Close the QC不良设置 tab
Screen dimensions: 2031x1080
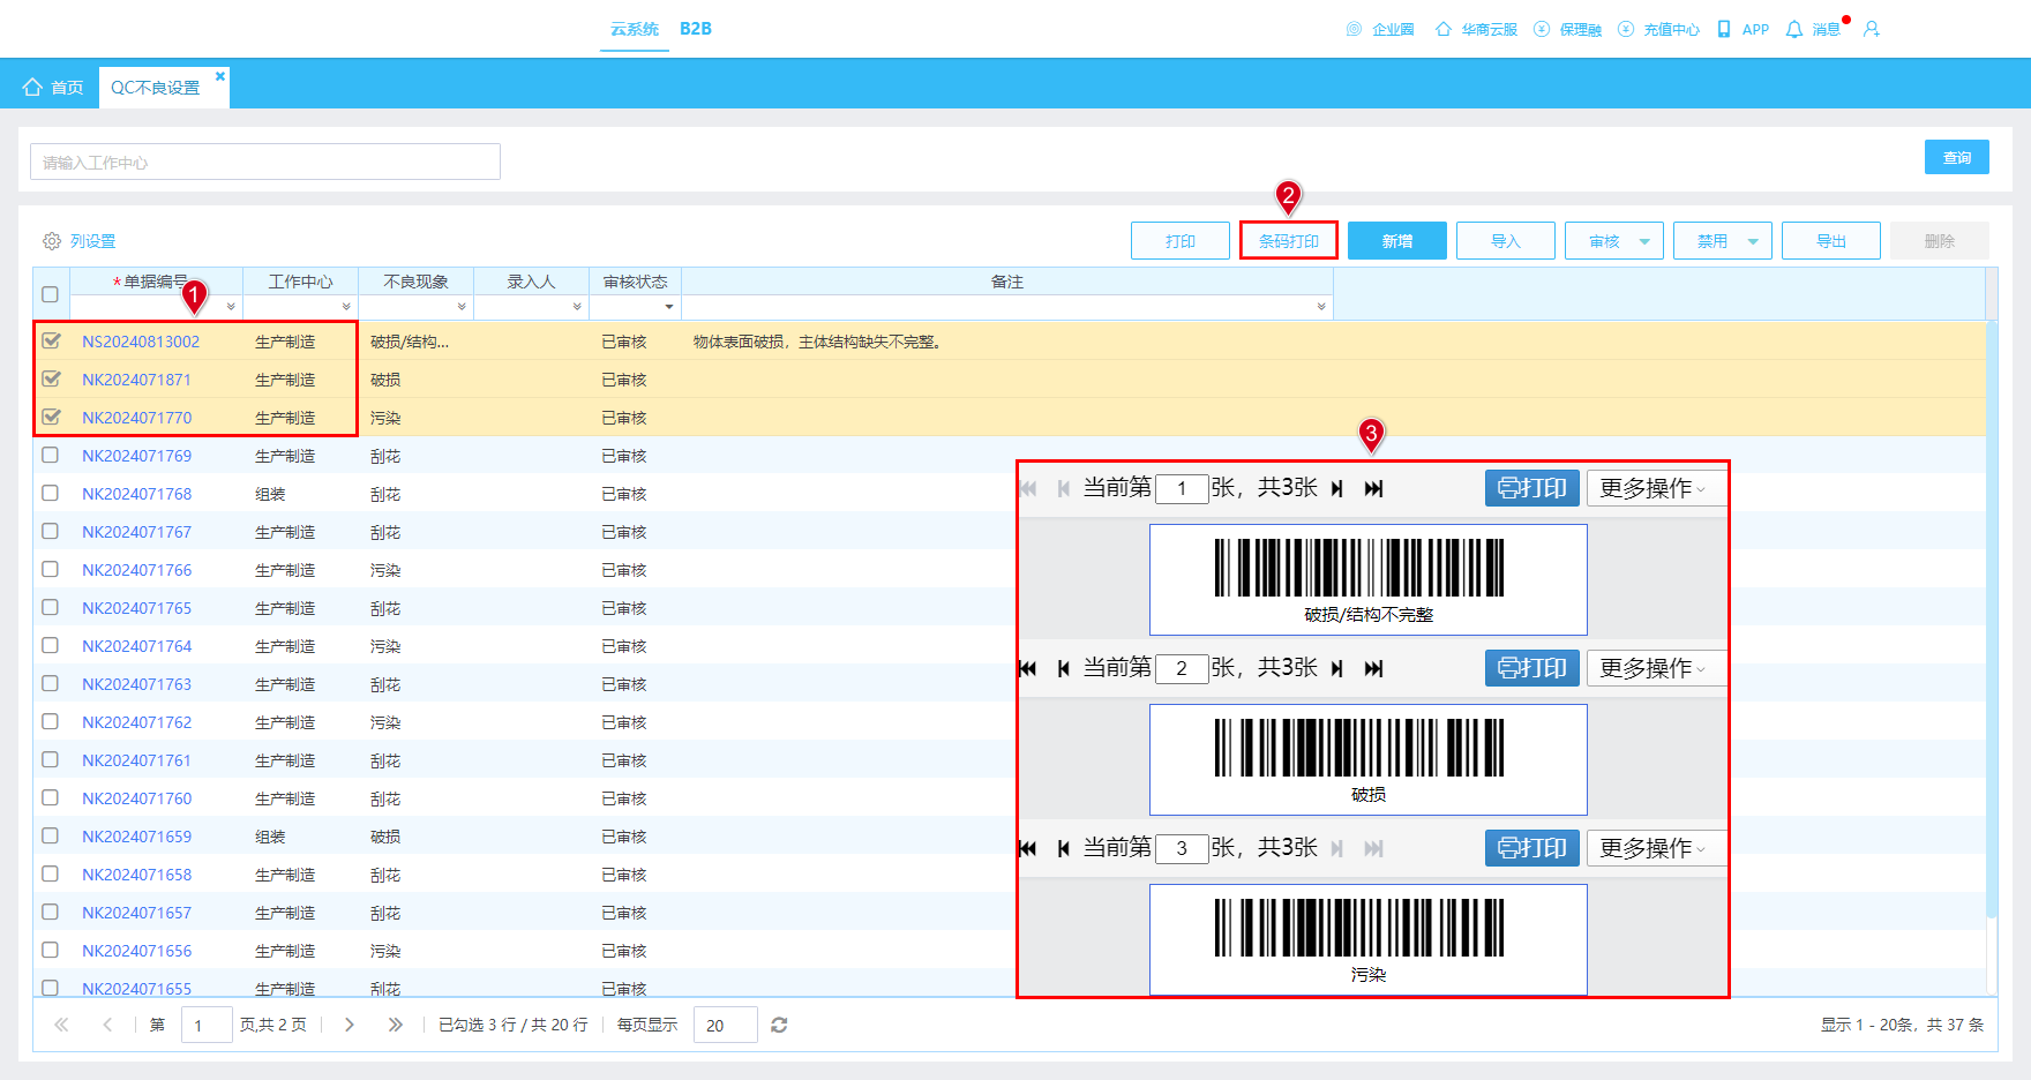220,76
